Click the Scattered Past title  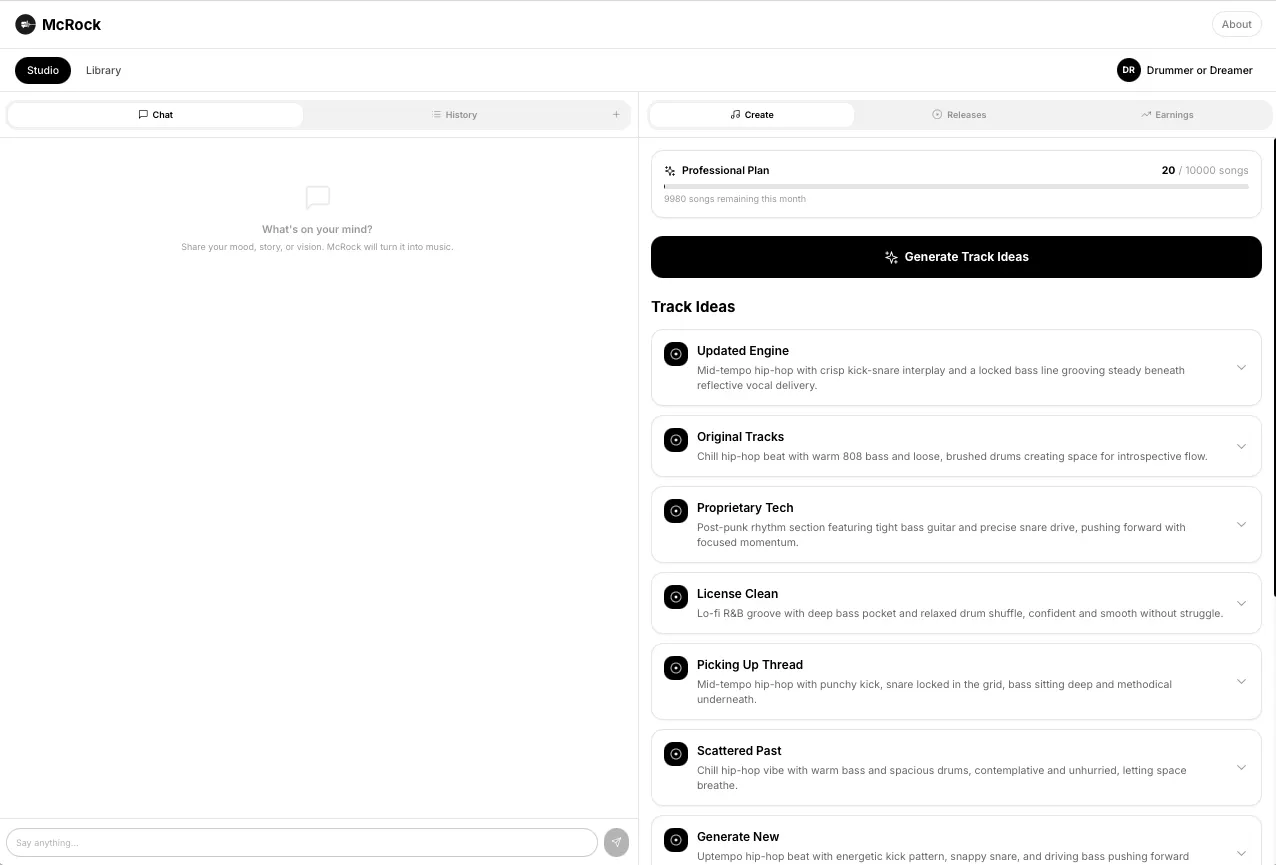(x=739, y=751)
